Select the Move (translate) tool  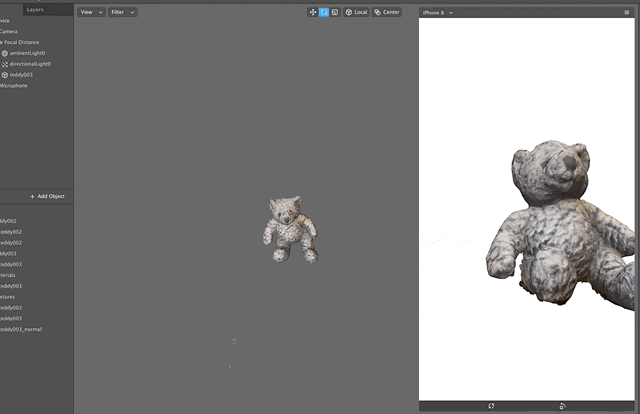click(x=313, y=12)
